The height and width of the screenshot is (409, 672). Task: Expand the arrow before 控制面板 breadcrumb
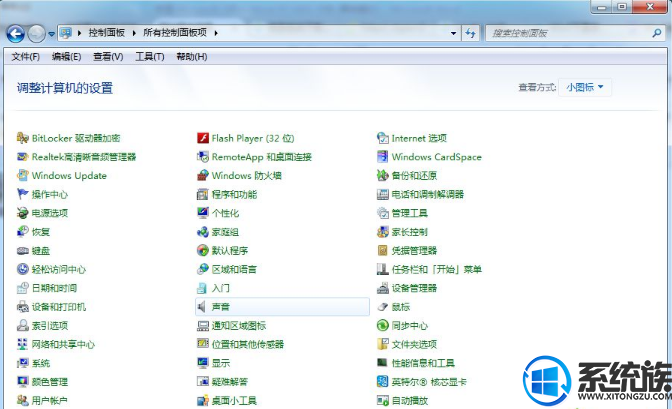coord(80,33)
